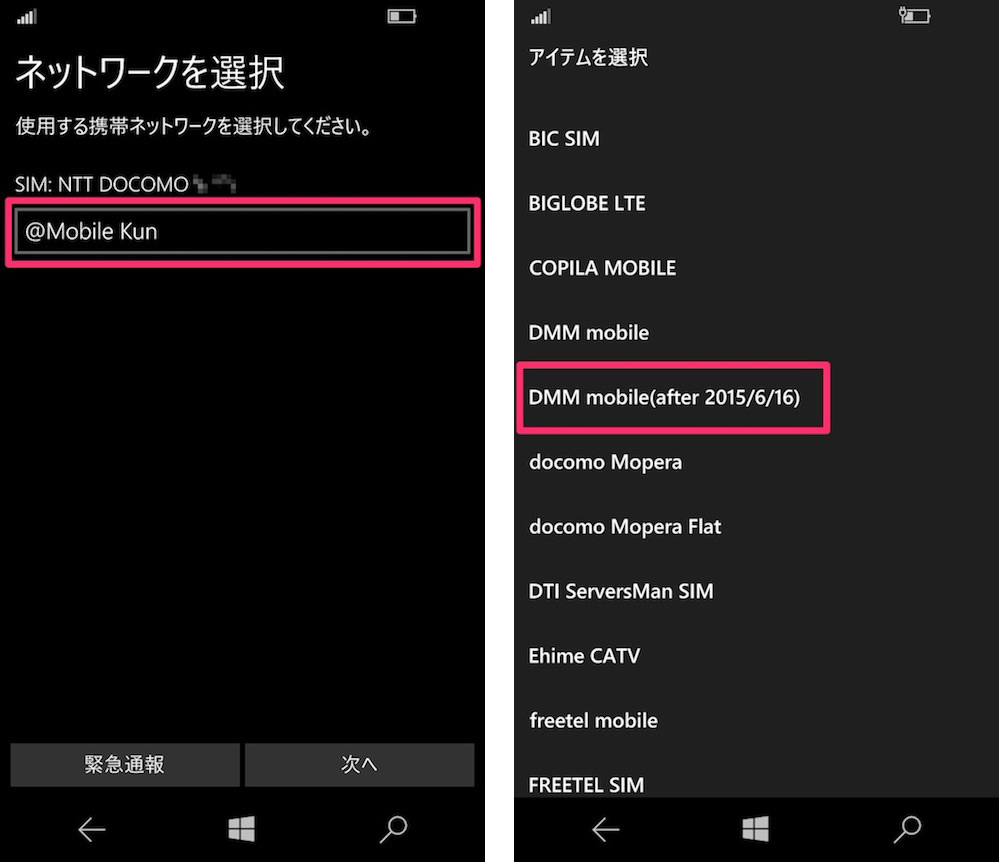
Task: Tap Windows start icon on right phone
Action: coord(756,829)
